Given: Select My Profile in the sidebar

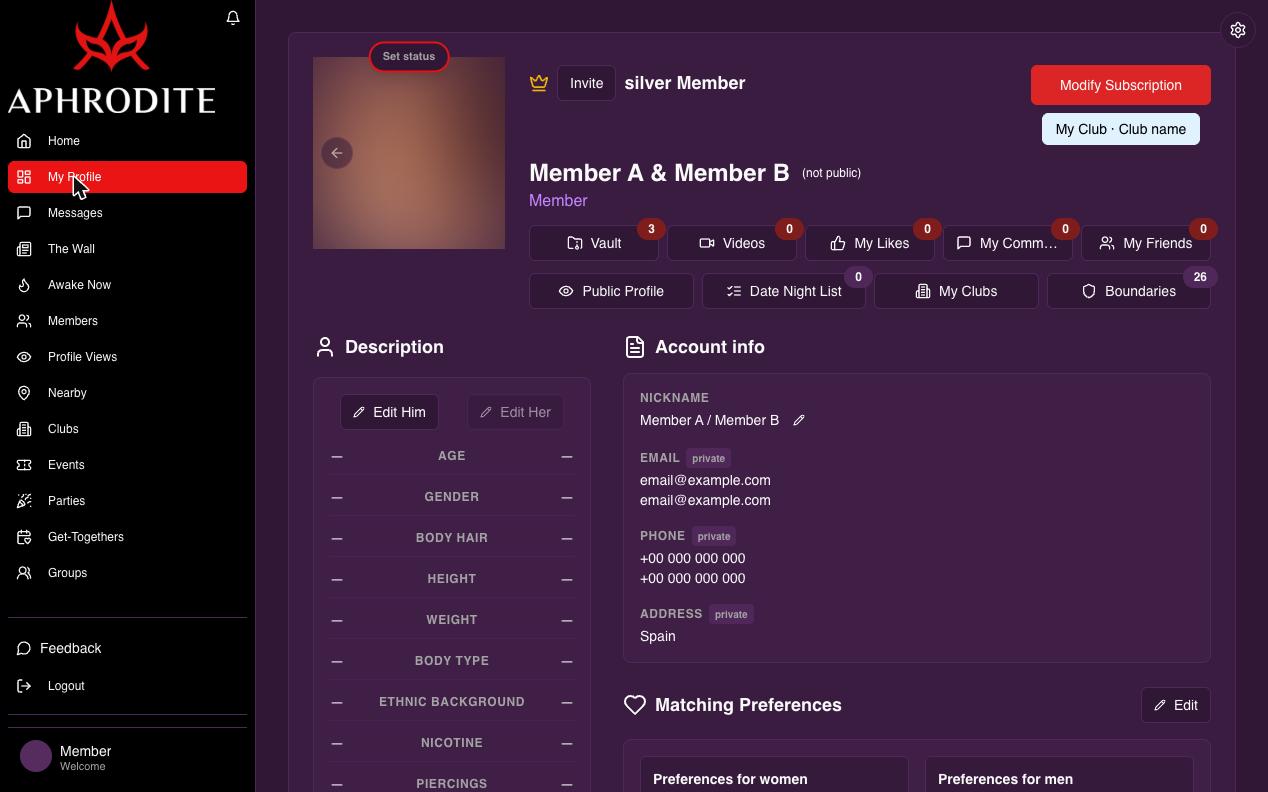Looking at the screenshot, I should 128,177.
